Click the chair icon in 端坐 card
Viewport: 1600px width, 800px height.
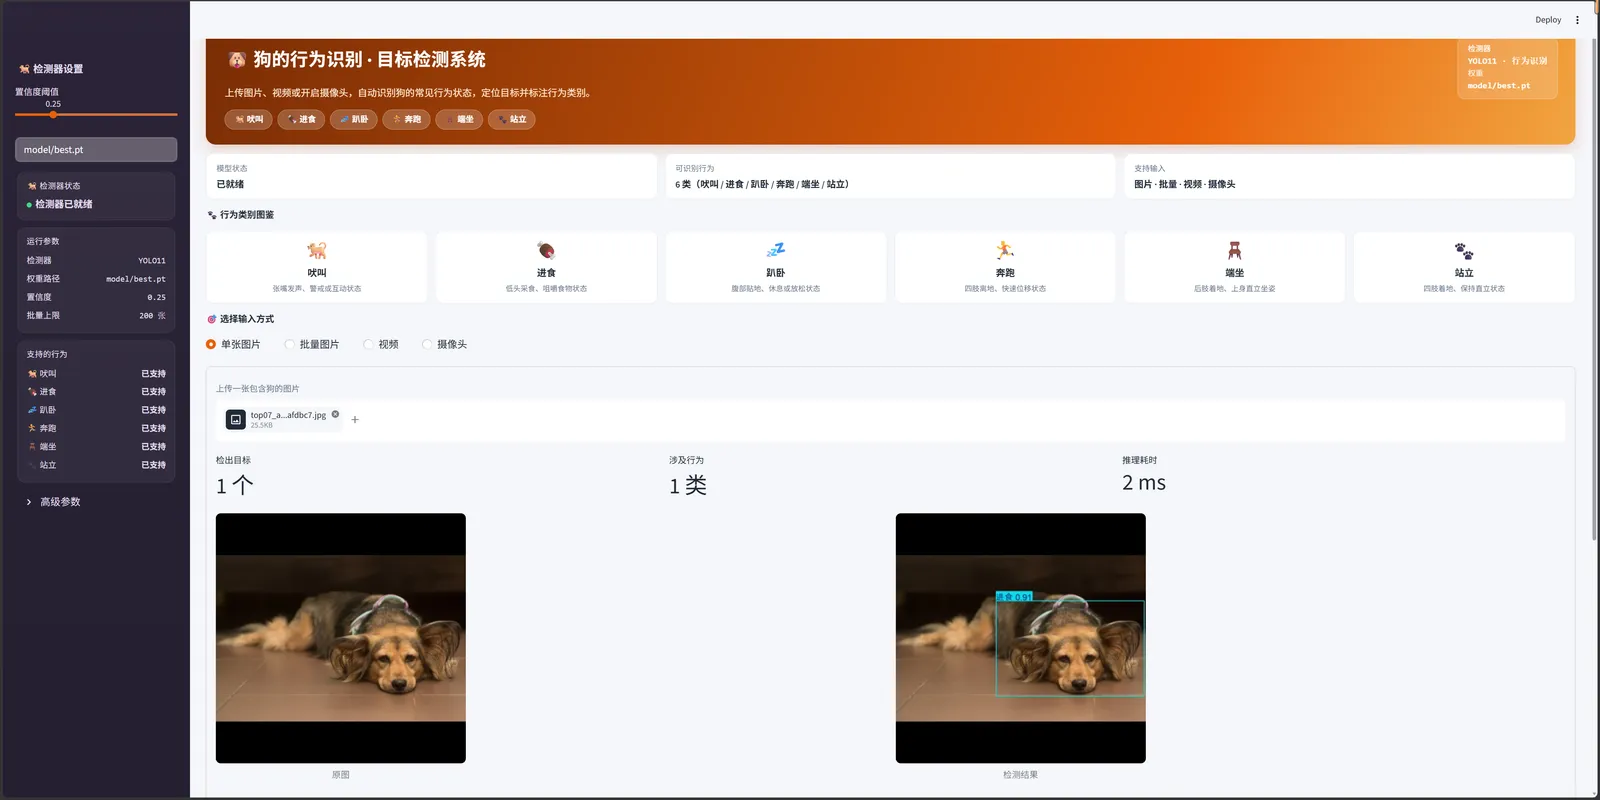pos(1234,250)
